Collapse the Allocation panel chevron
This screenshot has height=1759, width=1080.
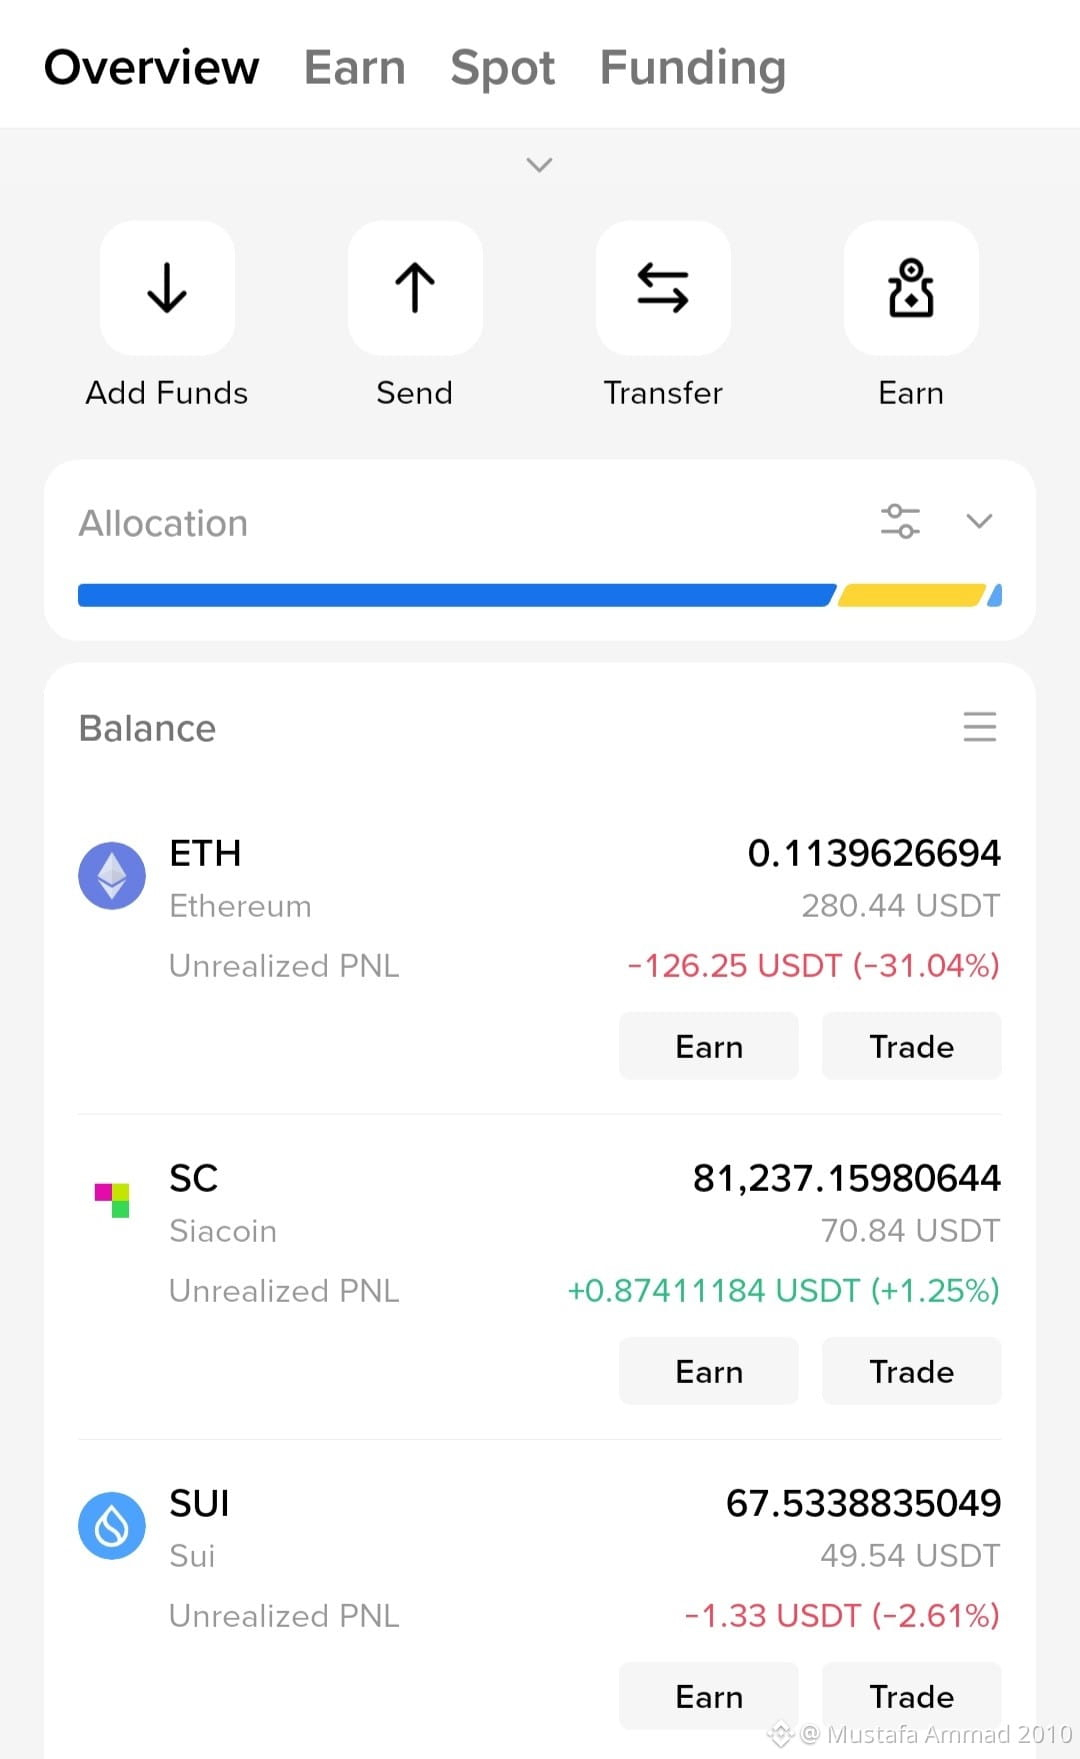click(x=979, y=521)
